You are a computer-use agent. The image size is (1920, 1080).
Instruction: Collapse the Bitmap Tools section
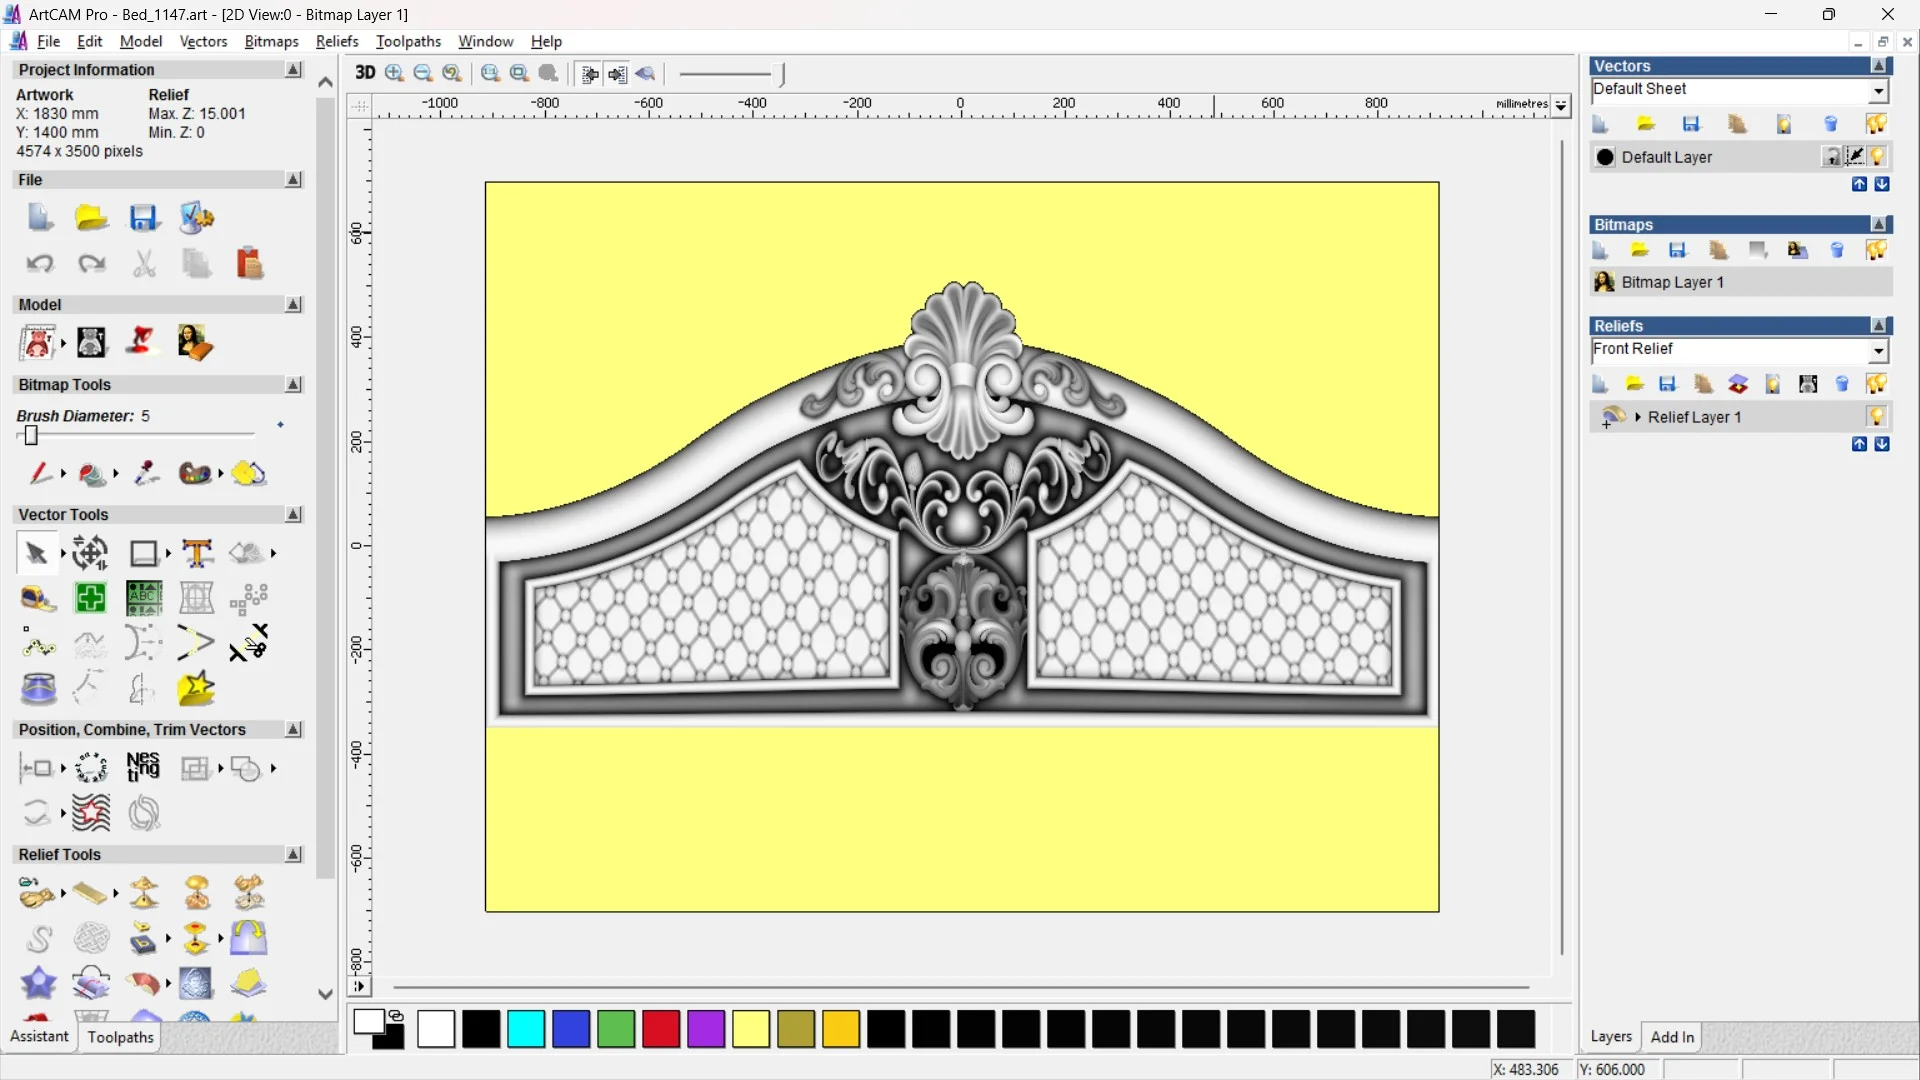(x=293, y=385)
